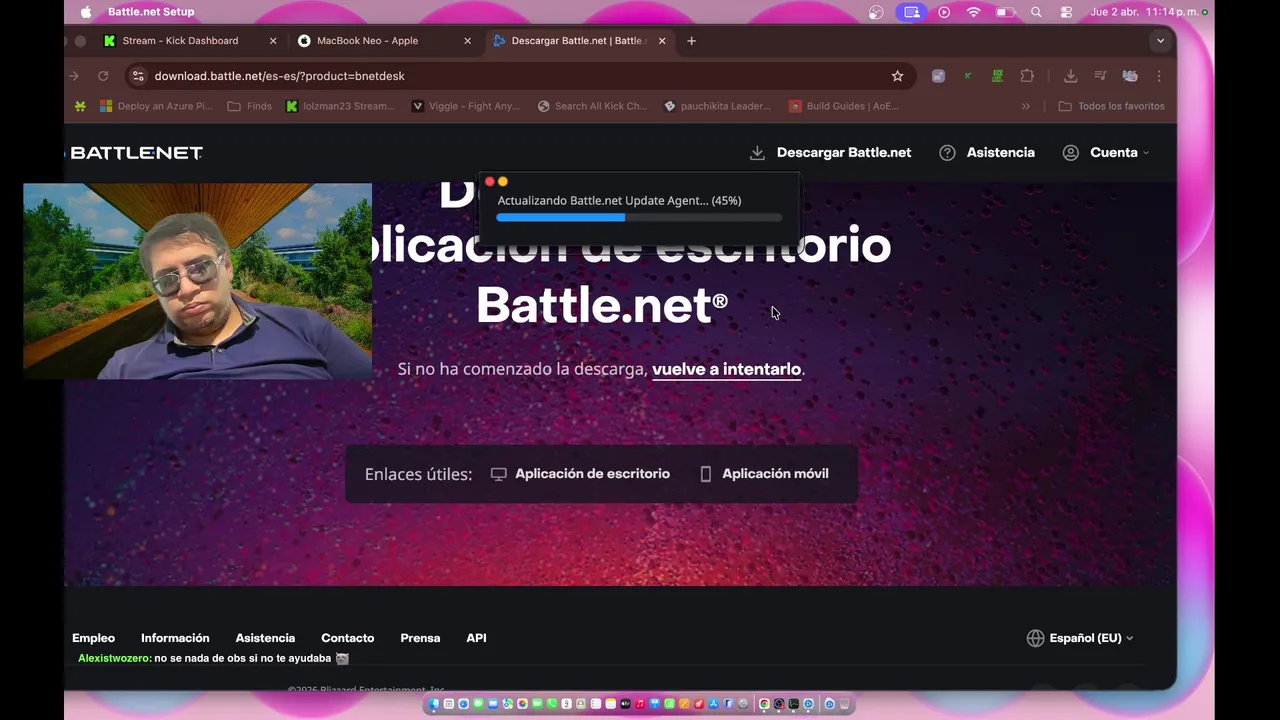Open Aplicación de escritorio link
This screenshot has height=720, width=1280.
[x=580, y=474]
